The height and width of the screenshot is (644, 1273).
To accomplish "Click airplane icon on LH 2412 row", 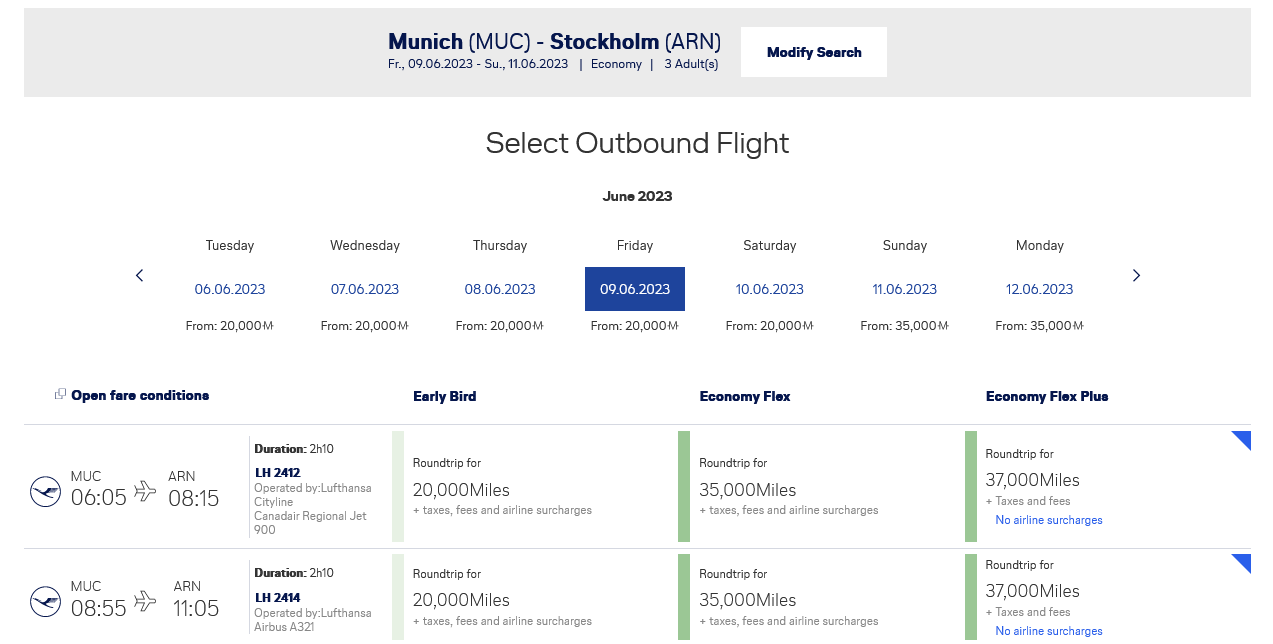I will 146,491.
